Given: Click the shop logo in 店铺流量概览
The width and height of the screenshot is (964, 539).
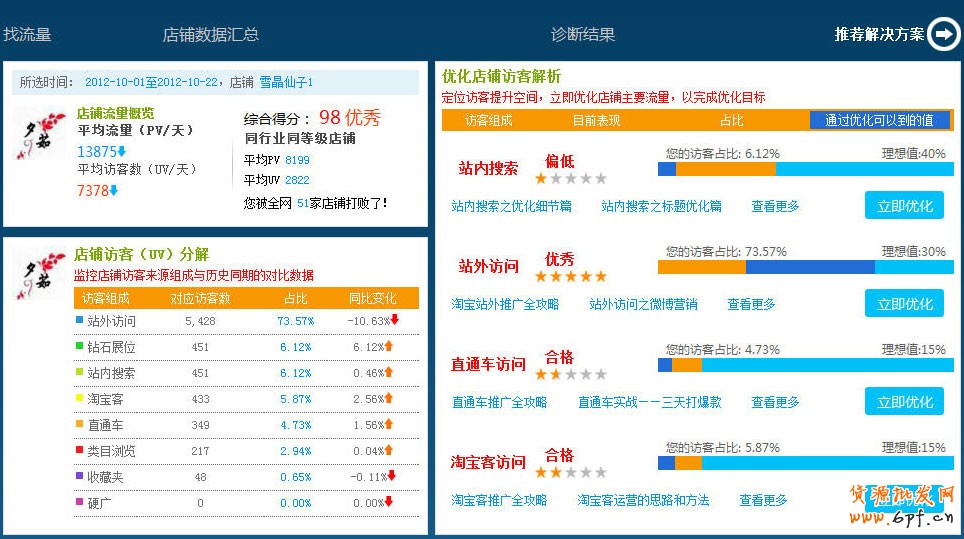Looking at the screenshot, I should tap(42, 137).
